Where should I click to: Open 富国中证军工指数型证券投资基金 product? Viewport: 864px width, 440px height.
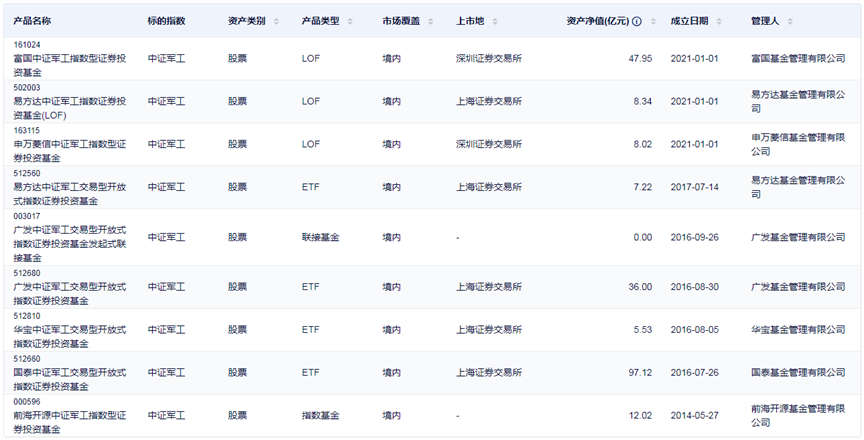[x=70, y=66]
